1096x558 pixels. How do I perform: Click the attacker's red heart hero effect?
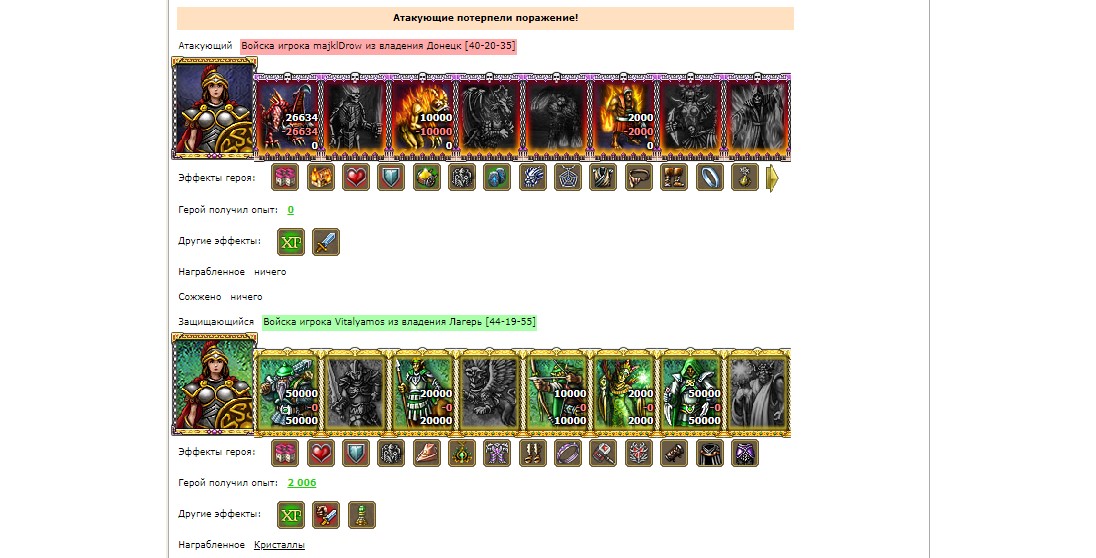click(356, 178)
